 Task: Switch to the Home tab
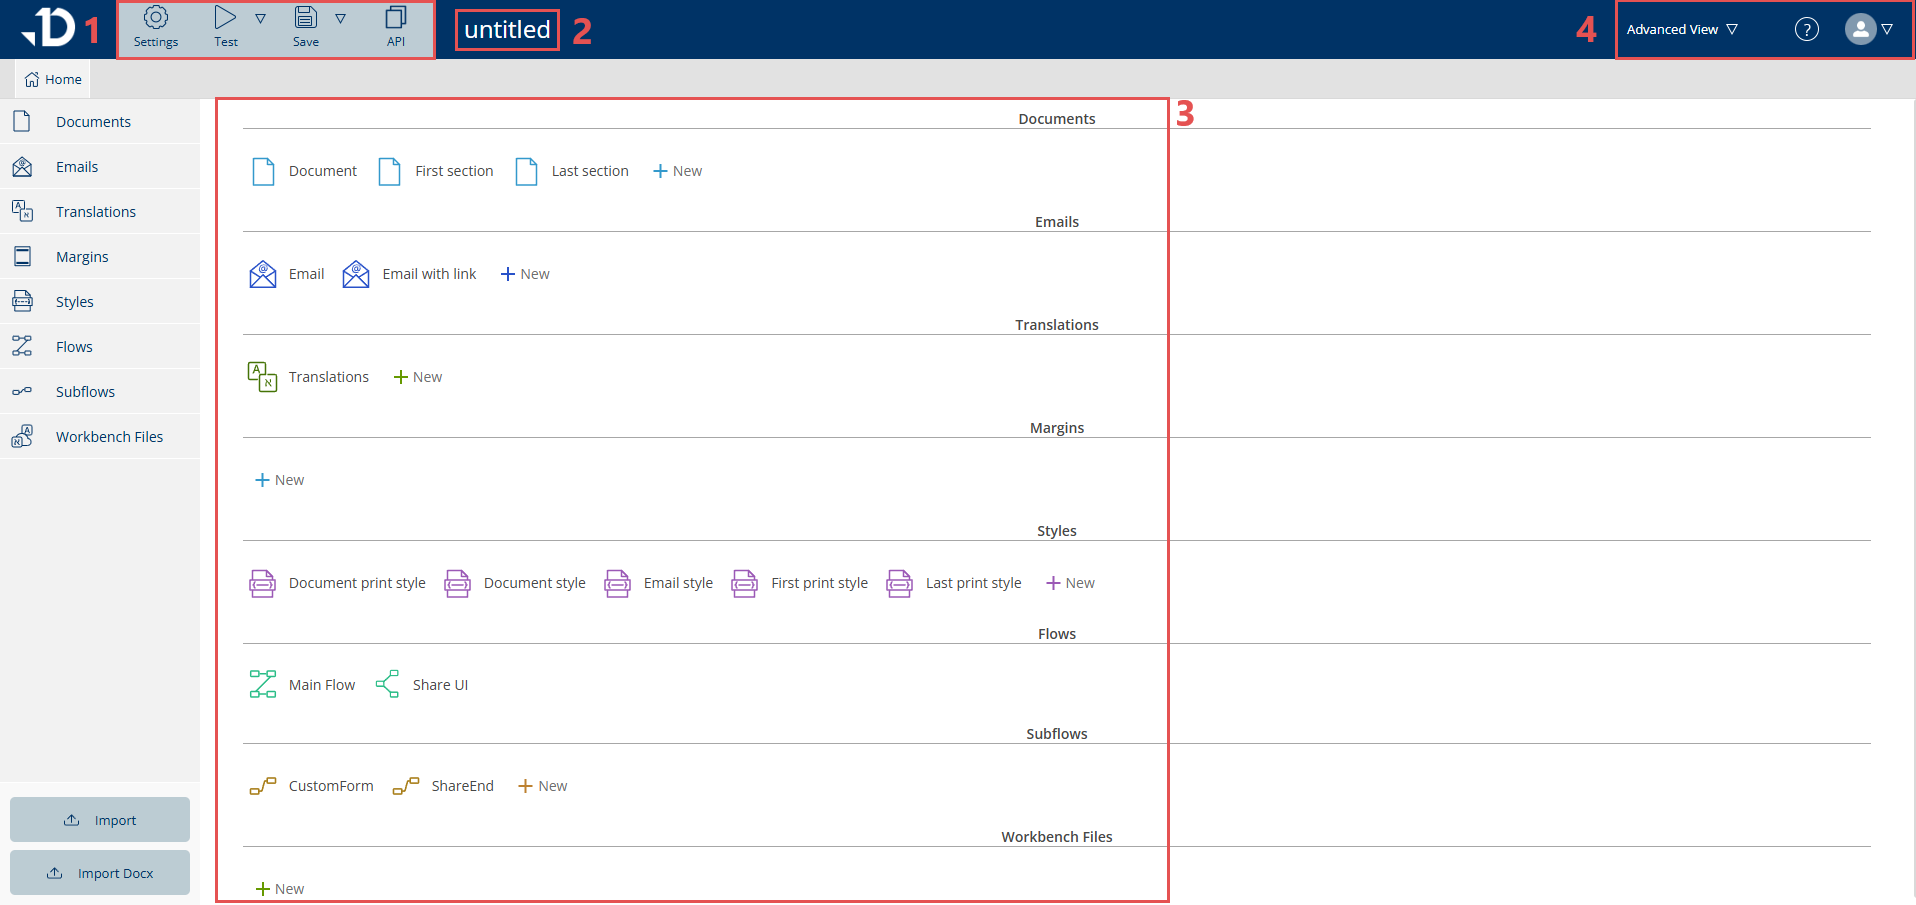pyautogui.click(x=53, y=79)
